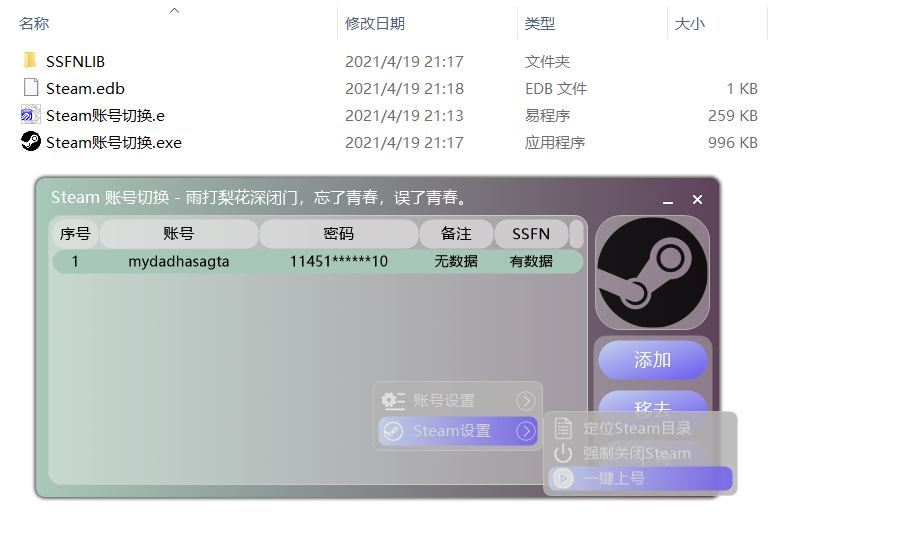Click the 996 KB size value
The height and width of the screenshot is (559, 917).
(x=733, y=143)
